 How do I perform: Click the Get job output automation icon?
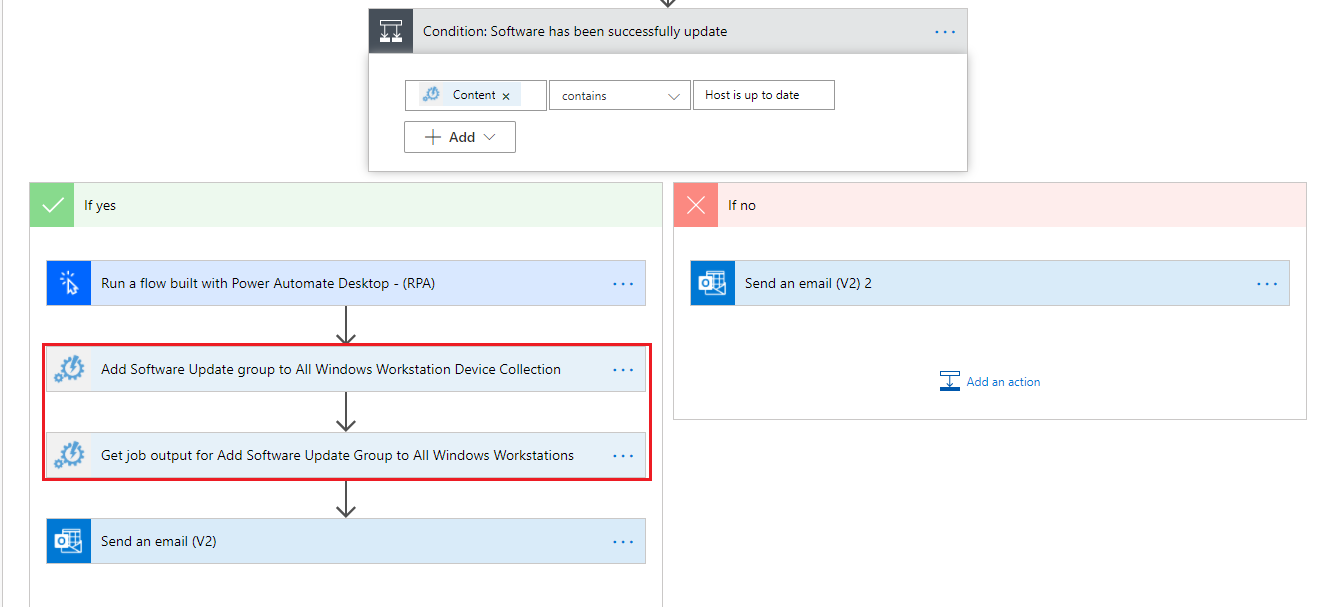pos(69,456)
